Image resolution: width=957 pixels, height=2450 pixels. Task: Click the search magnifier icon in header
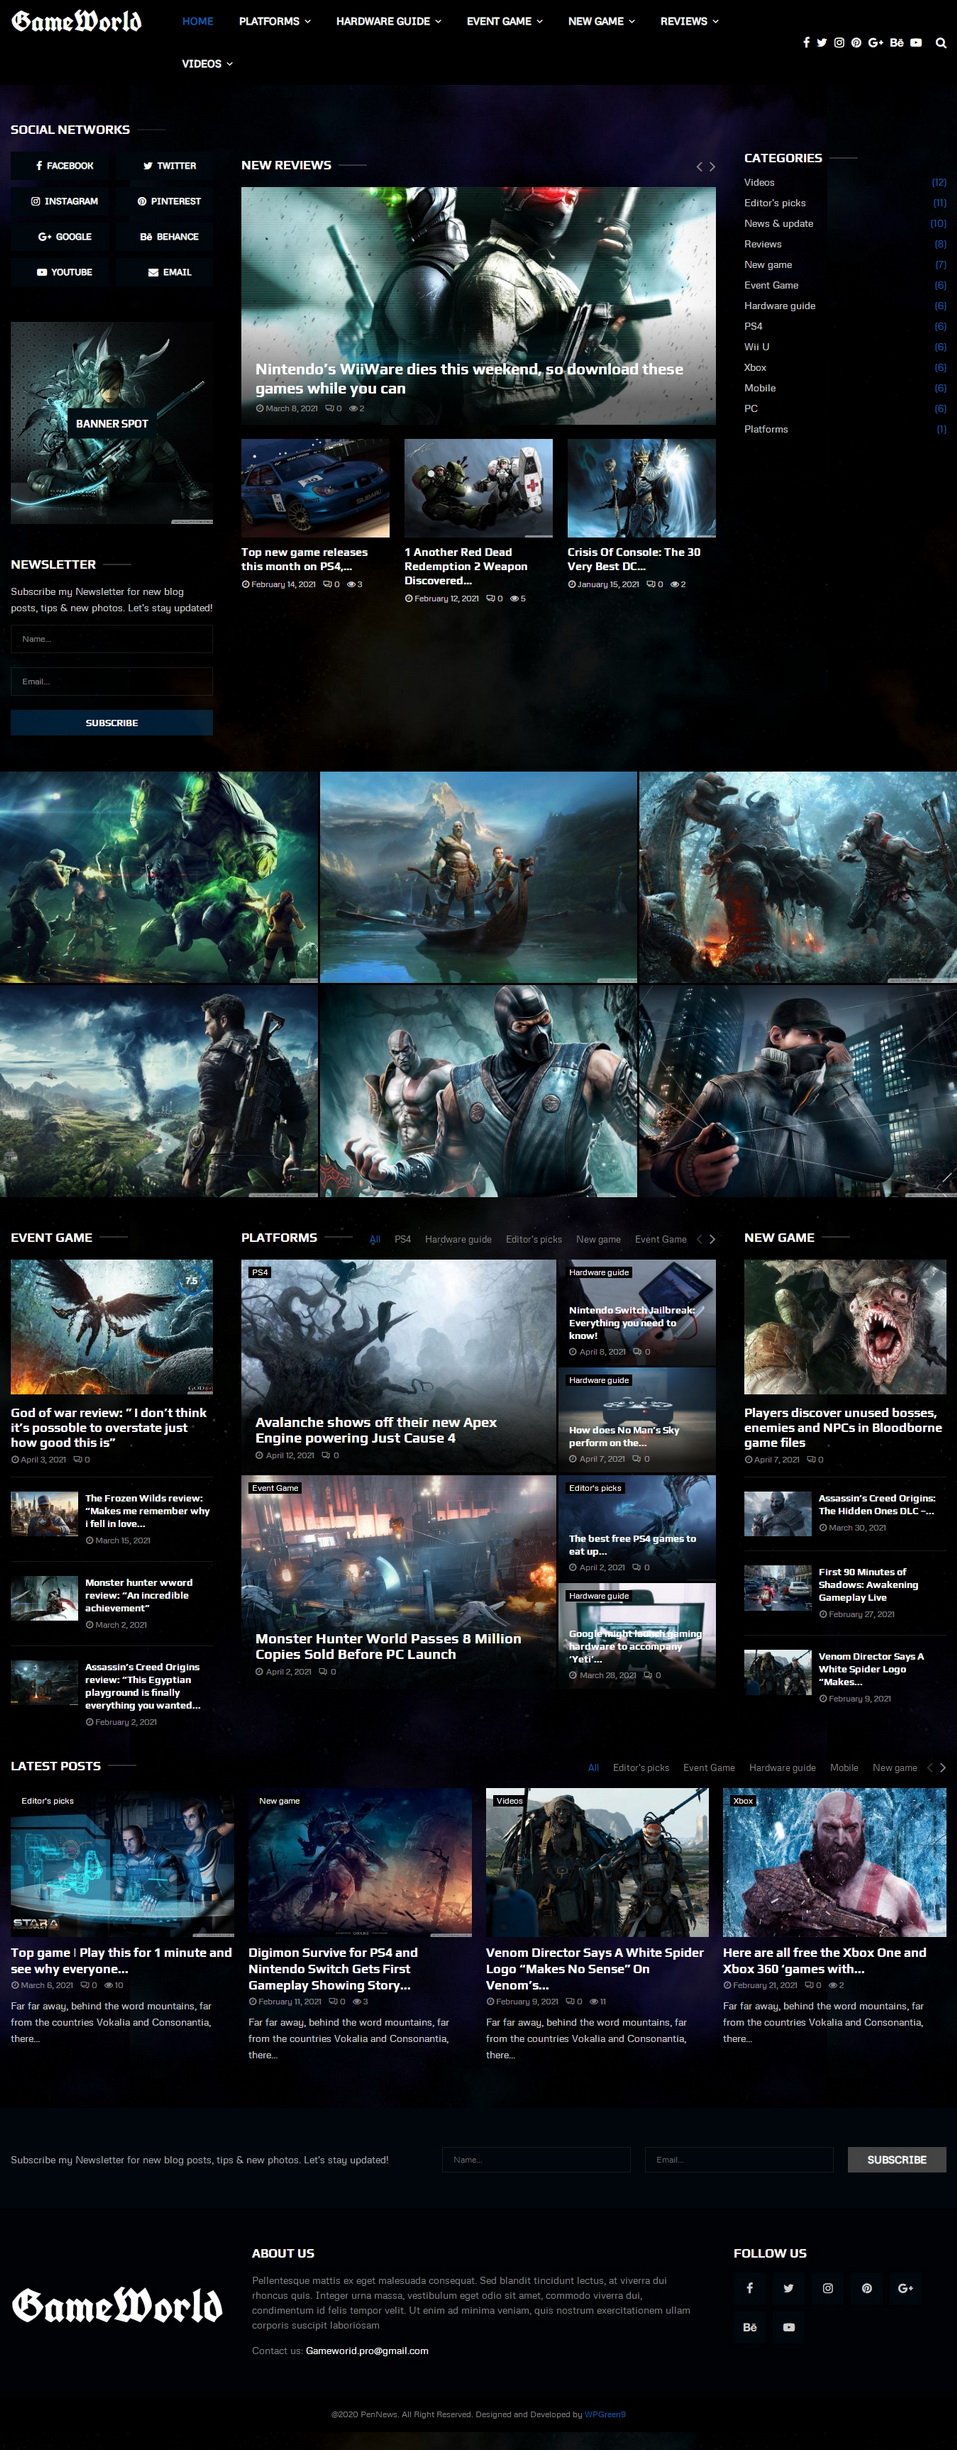[x=940, y=43]
